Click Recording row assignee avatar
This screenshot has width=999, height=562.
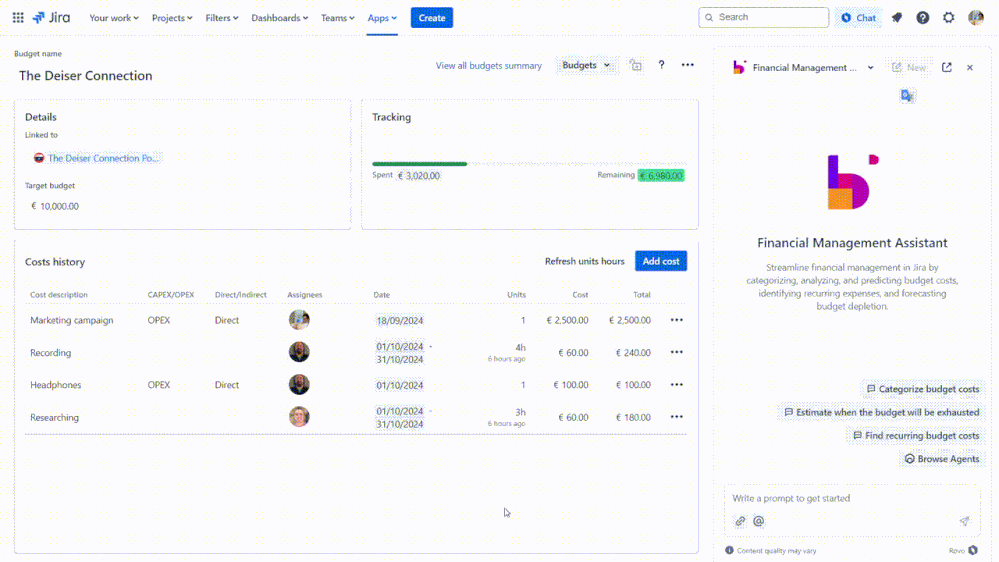coord(299,352)
